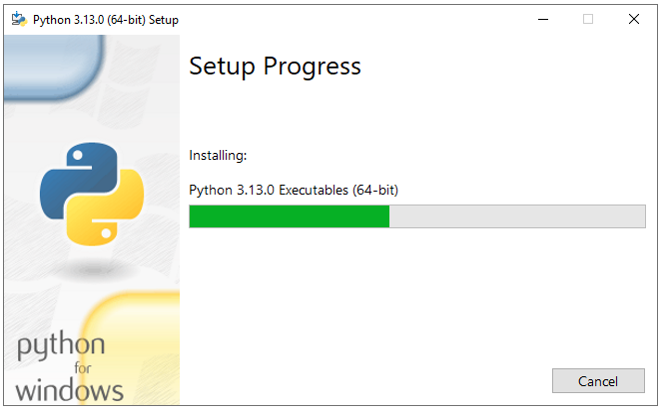Image resolution: width=663 pixels, height=408 pixels.
Task: Click the unfilled gray part of progress bar
Action: pos(516,217)
